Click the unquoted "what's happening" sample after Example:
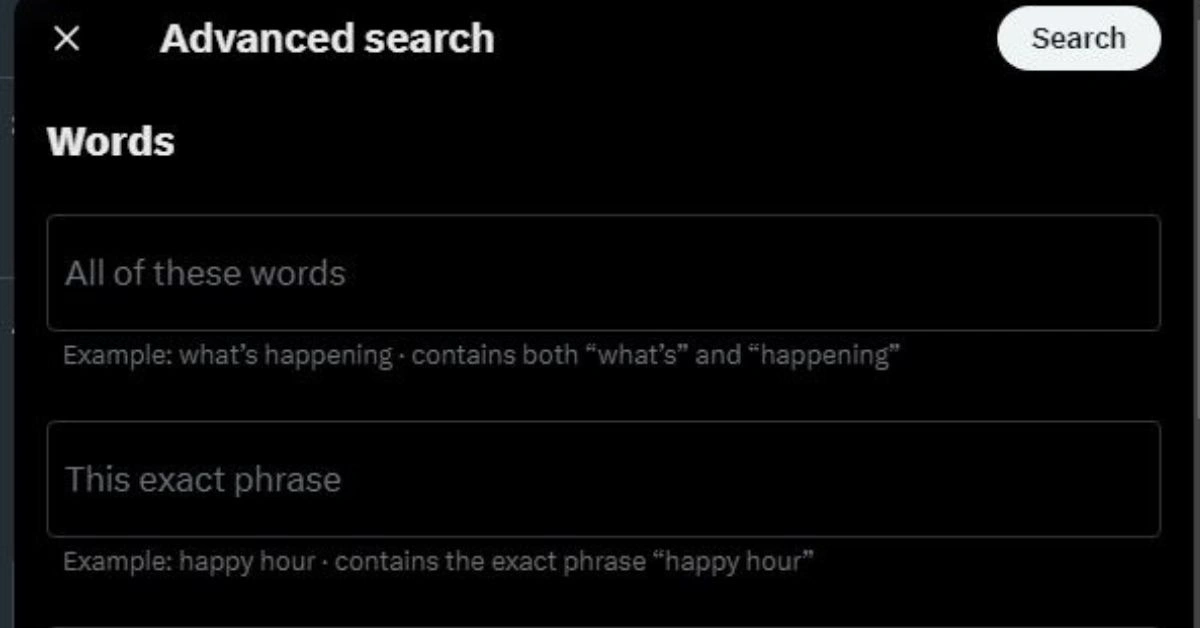Screen dimensions: 1200x628 286,355
